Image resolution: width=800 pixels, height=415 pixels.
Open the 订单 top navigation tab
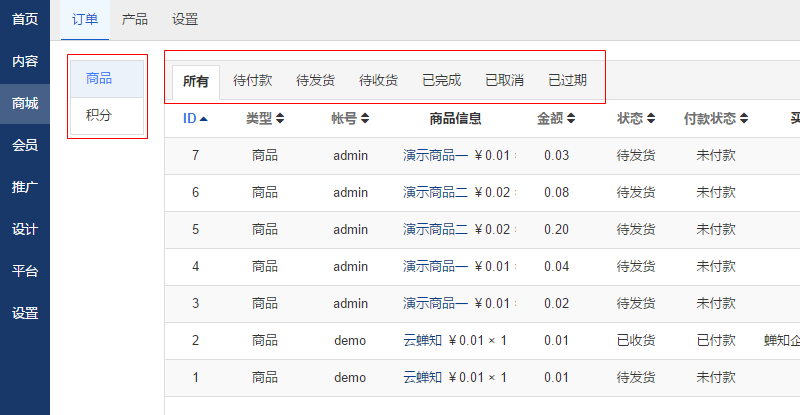coord(85,19)
